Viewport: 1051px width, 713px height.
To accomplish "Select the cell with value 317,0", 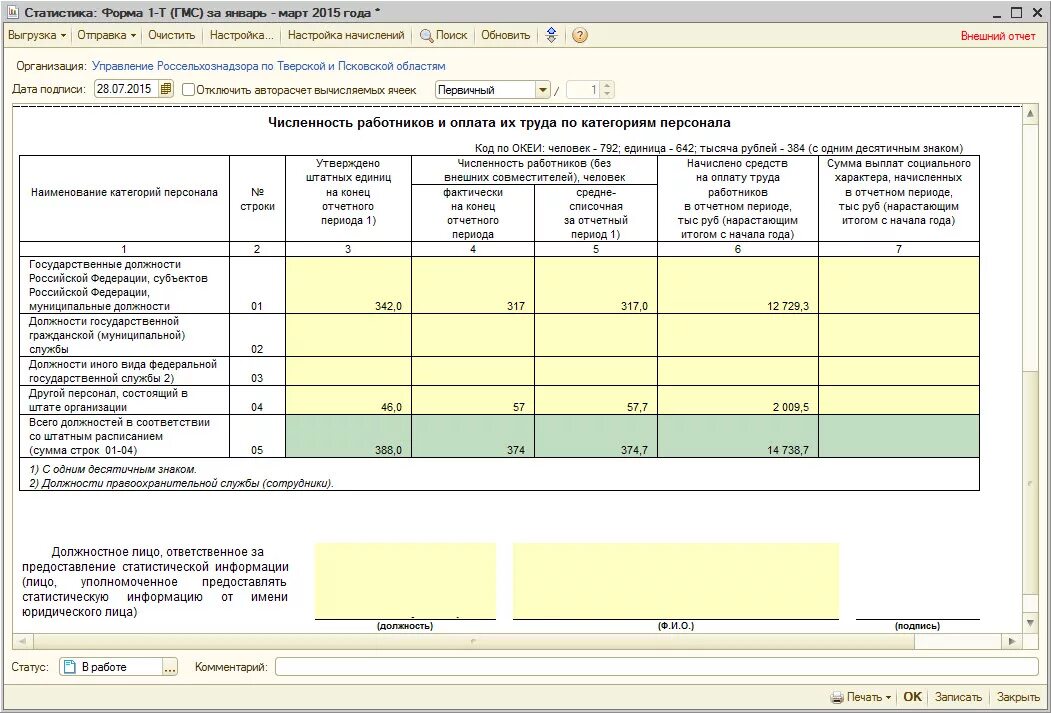I will [x=596, y=285].
